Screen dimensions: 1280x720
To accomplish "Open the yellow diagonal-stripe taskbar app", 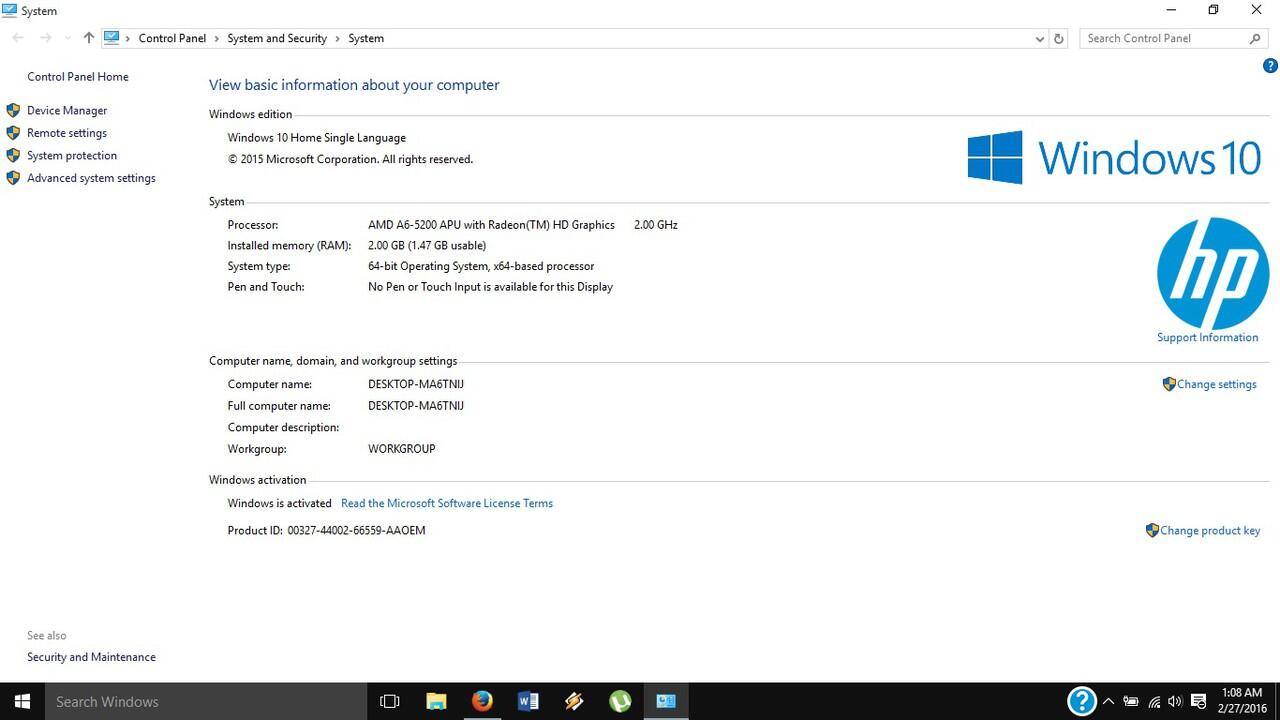I will click(x=574, y=701).
